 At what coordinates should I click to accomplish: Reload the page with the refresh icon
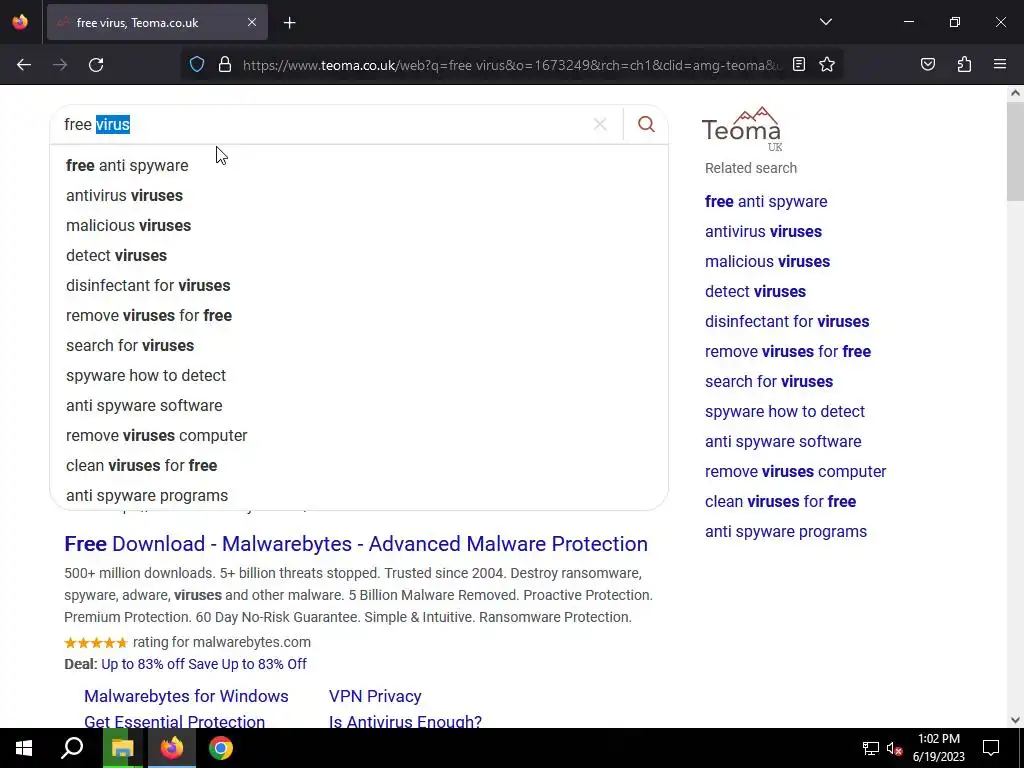point(96,65)
